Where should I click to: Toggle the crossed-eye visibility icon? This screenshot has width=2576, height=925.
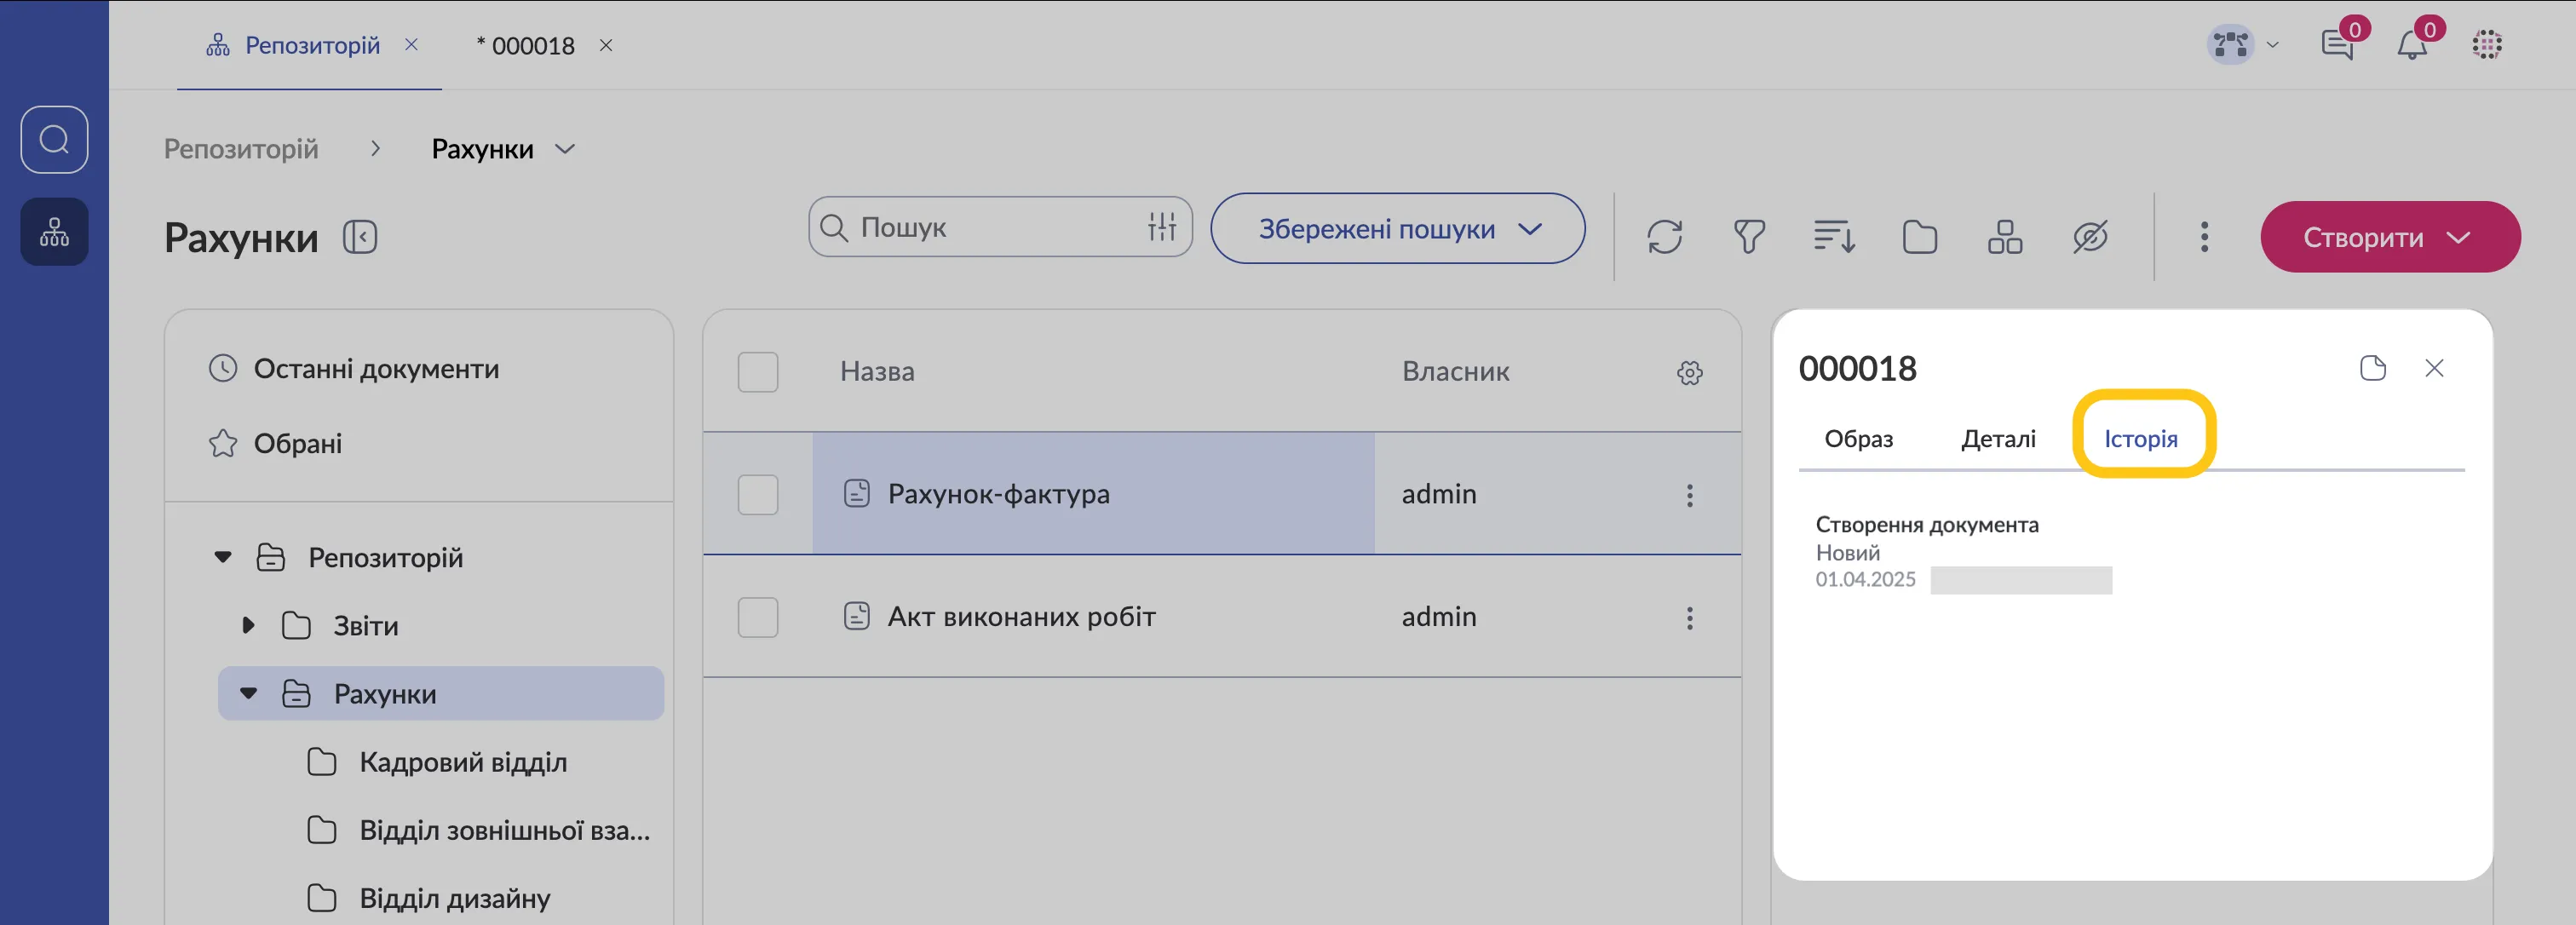click(2090, 237)
